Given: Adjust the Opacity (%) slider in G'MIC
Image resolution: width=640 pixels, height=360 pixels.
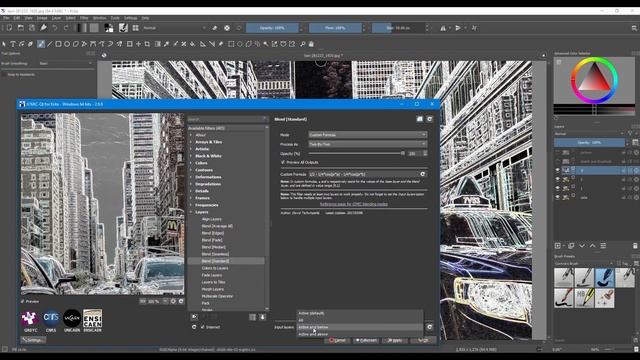Looking at the screenshot, I should tap(356, 153).
